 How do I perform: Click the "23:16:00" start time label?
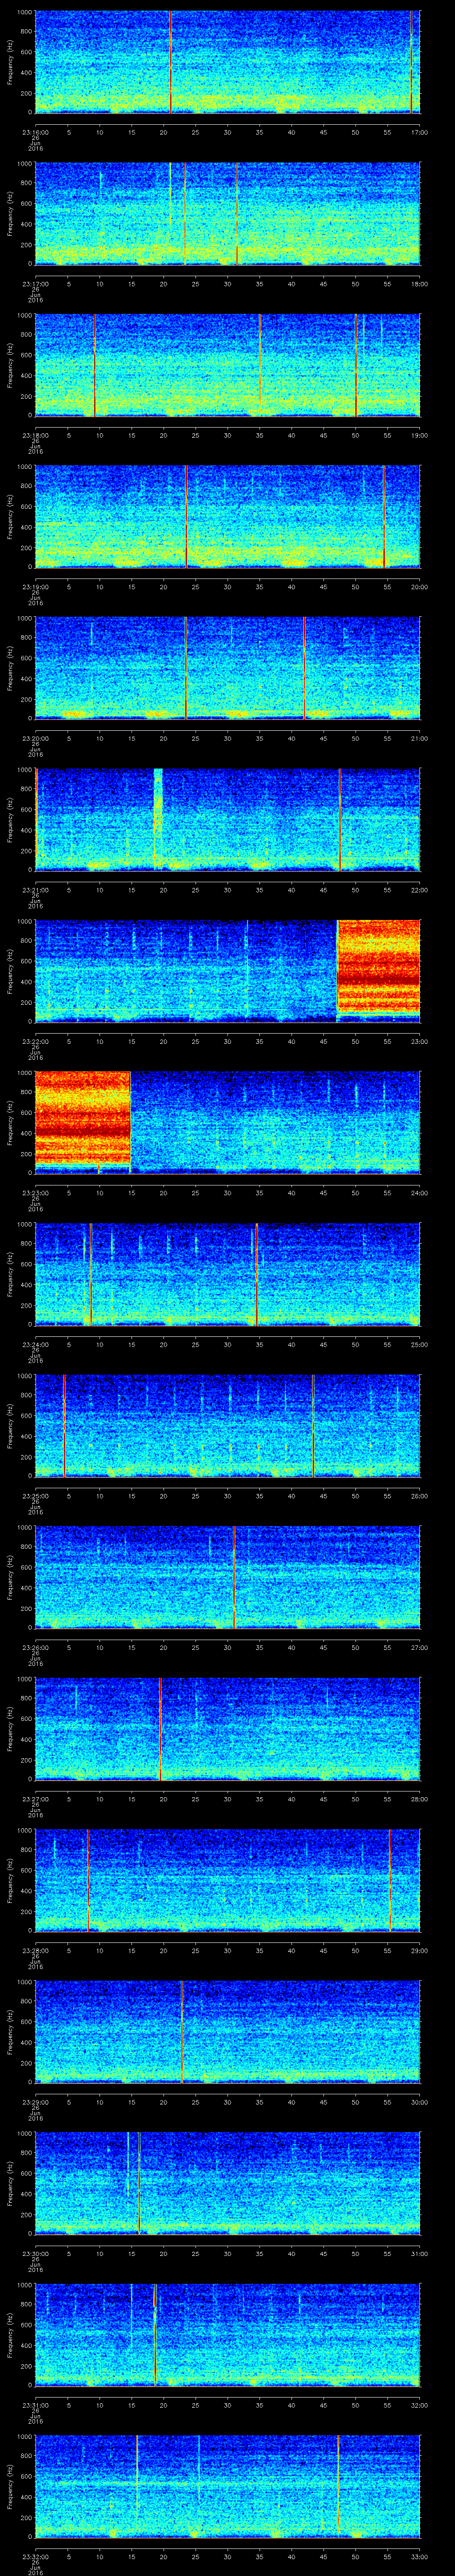pos(35,132)
